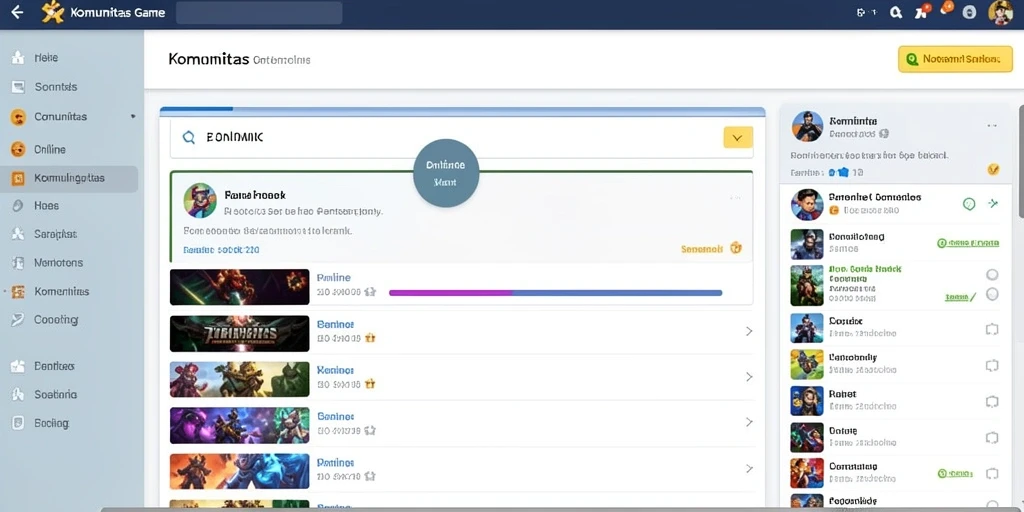Screen dimensions: 1024x512
Task: Click the Coooting sidebar icon
Action: [18, 320]
